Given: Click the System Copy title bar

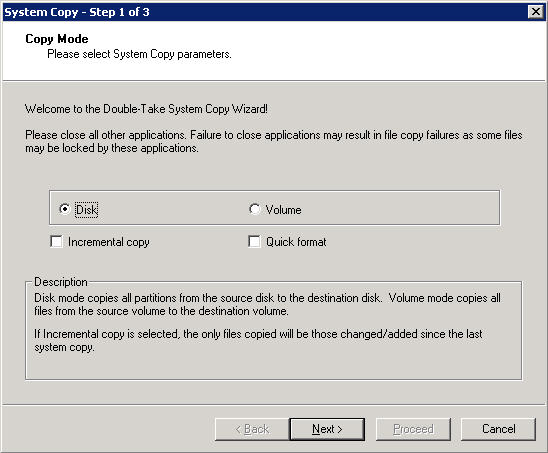Looking at the screenshot, I should 266,12.
